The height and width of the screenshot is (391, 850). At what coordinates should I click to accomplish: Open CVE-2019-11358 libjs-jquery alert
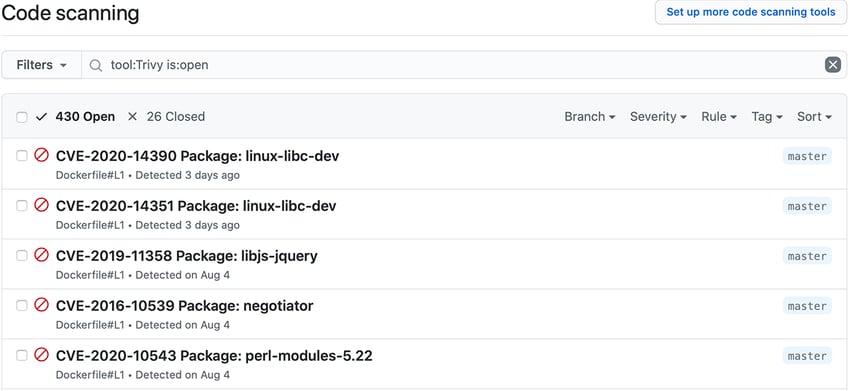click(187, 256)
